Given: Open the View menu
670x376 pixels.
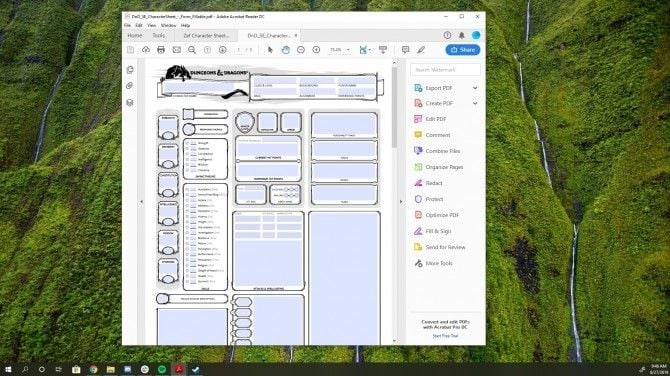Looking at the screenshot, I should tap(152, 26).
